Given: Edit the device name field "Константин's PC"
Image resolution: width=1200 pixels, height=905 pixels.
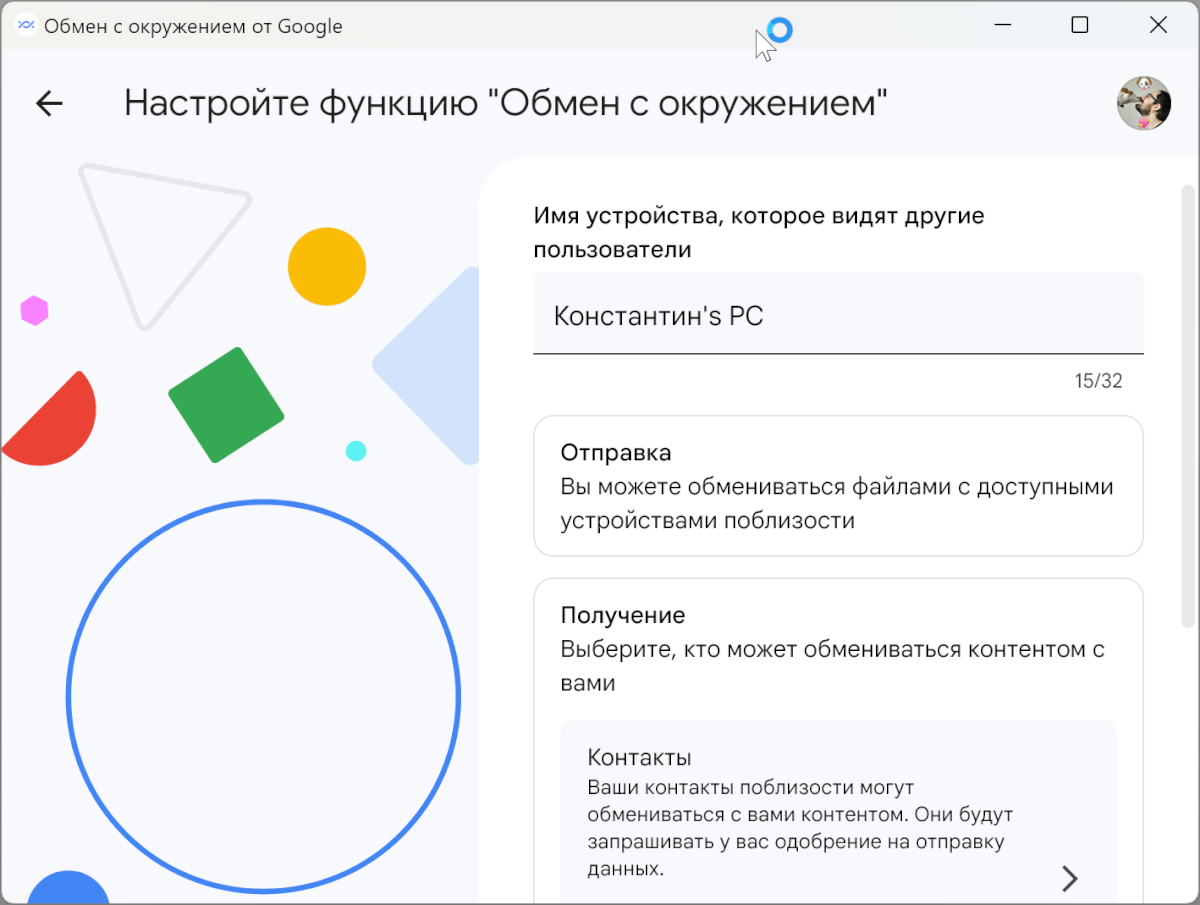Looking at the screenshot, I should (838, 314).
